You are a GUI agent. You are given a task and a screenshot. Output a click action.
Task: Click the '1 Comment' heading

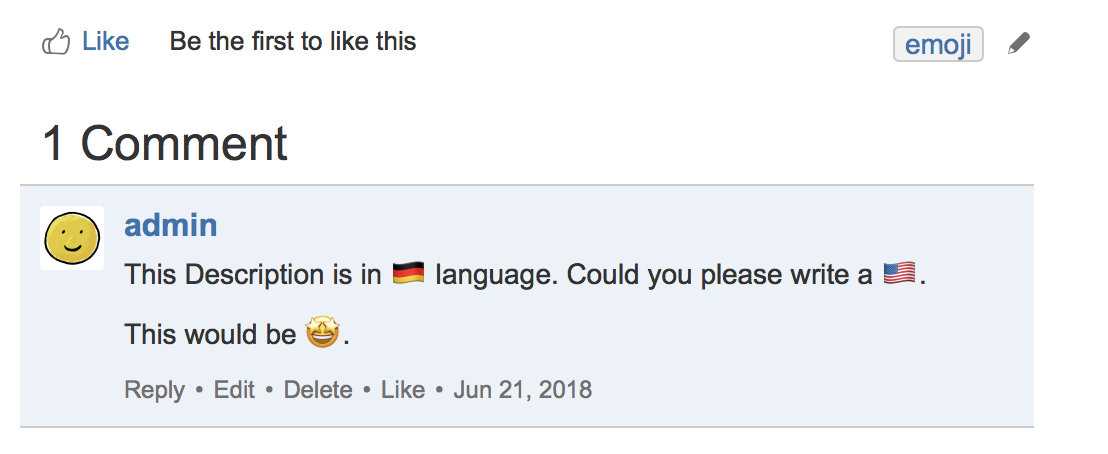pos(165,144)
